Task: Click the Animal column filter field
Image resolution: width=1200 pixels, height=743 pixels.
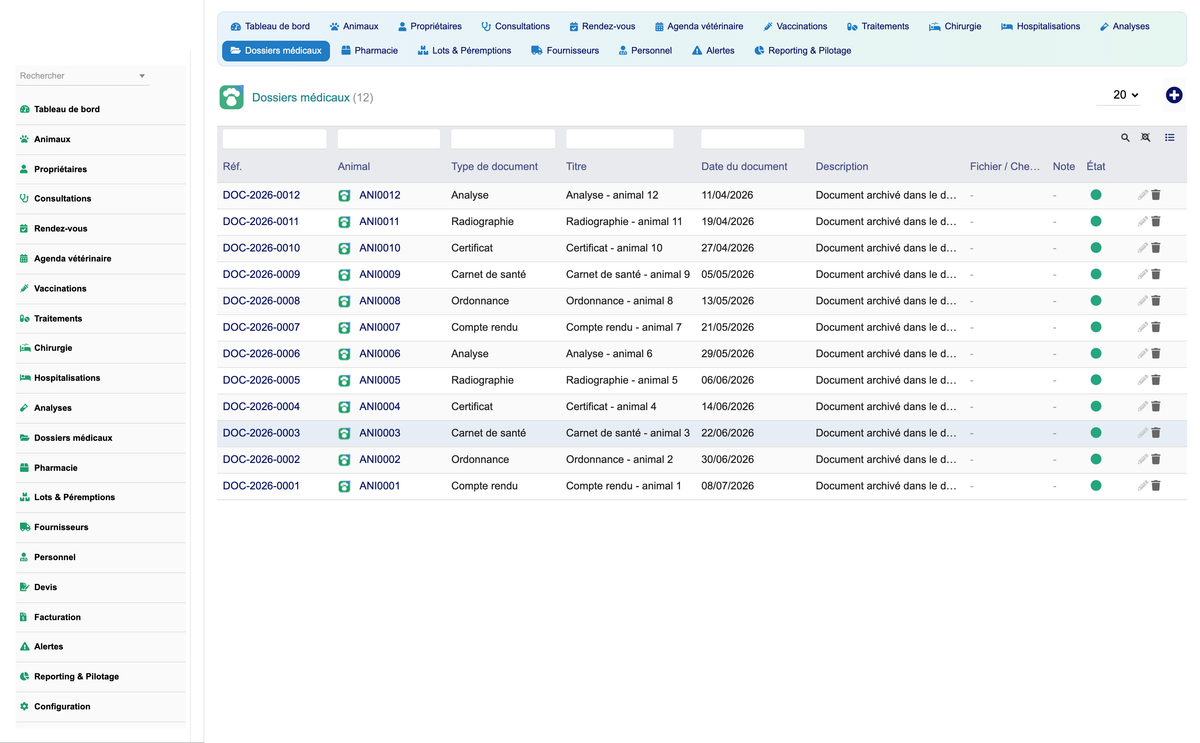Action: pyautogui.click(x=389, y=139)
